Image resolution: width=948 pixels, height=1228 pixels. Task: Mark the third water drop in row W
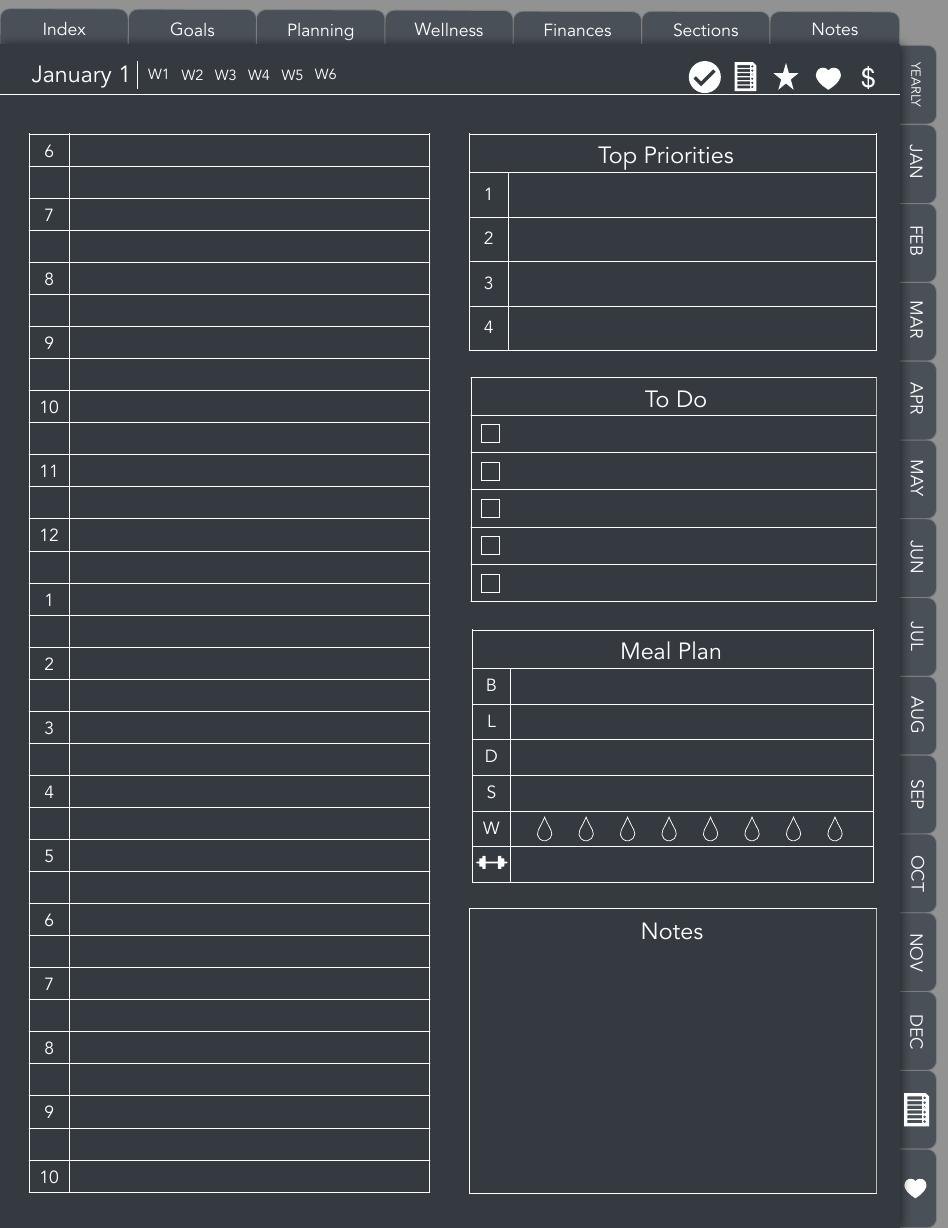tap(627, 829)
